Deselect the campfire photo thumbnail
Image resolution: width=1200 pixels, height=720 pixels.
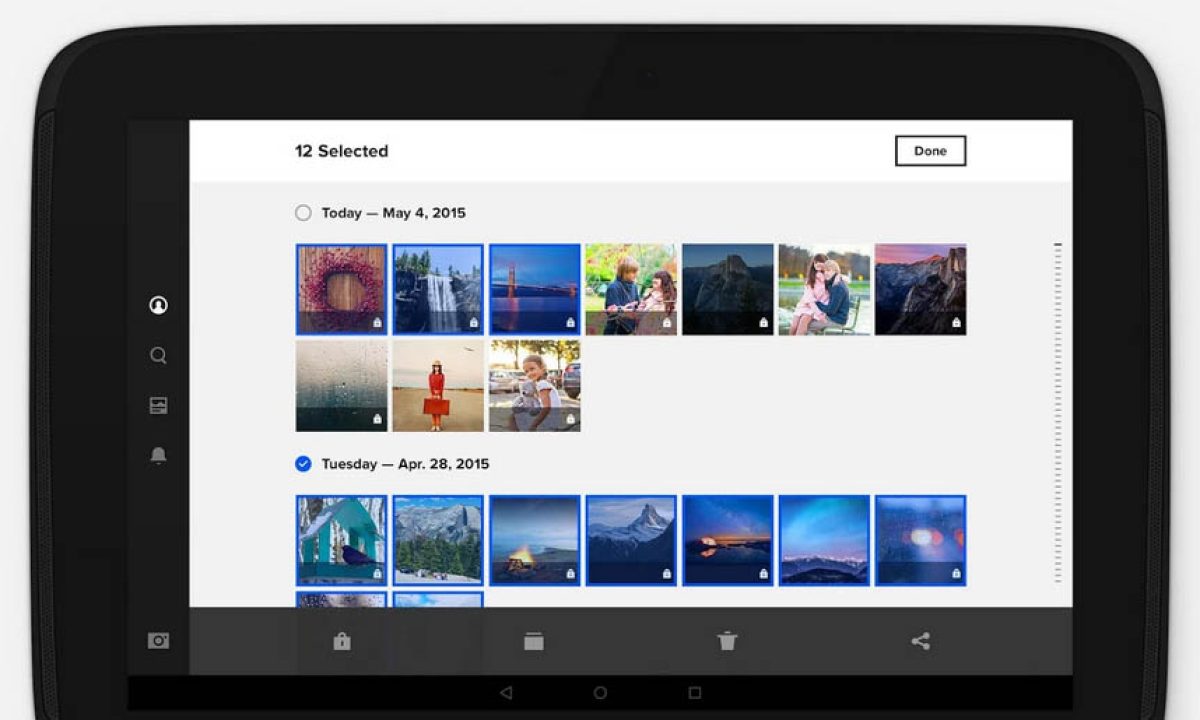tap(535, 540)
